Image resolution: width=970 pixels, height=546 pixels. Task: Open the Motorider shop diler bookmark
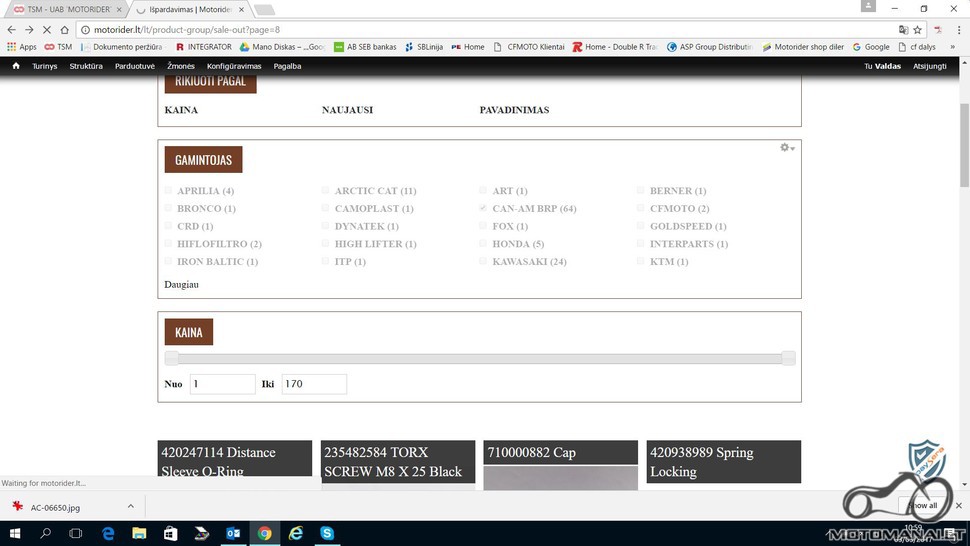[x=803, y=47]
